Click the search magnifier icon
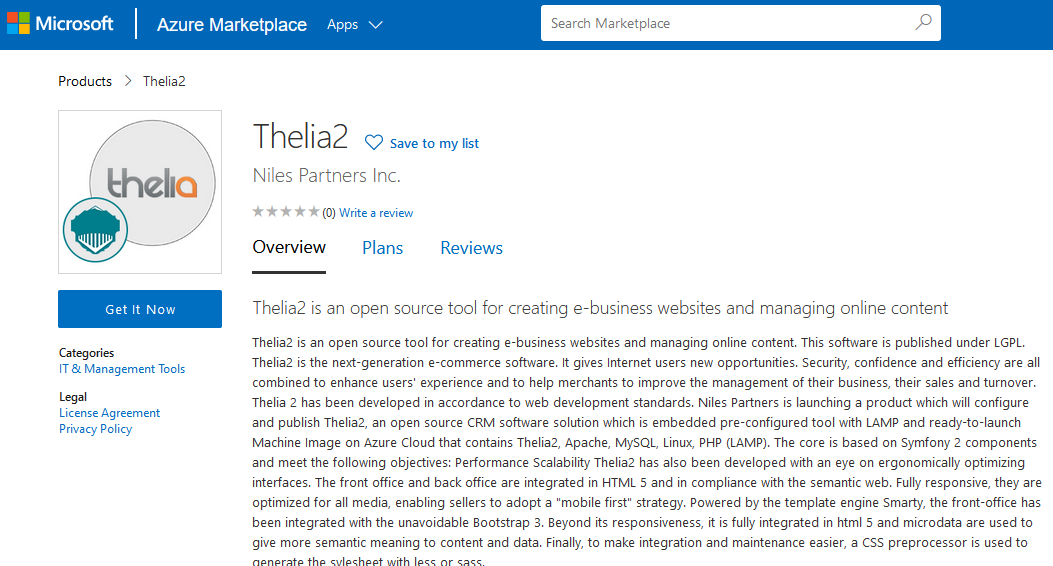The image size is (1053, 566). pos(923,23)
